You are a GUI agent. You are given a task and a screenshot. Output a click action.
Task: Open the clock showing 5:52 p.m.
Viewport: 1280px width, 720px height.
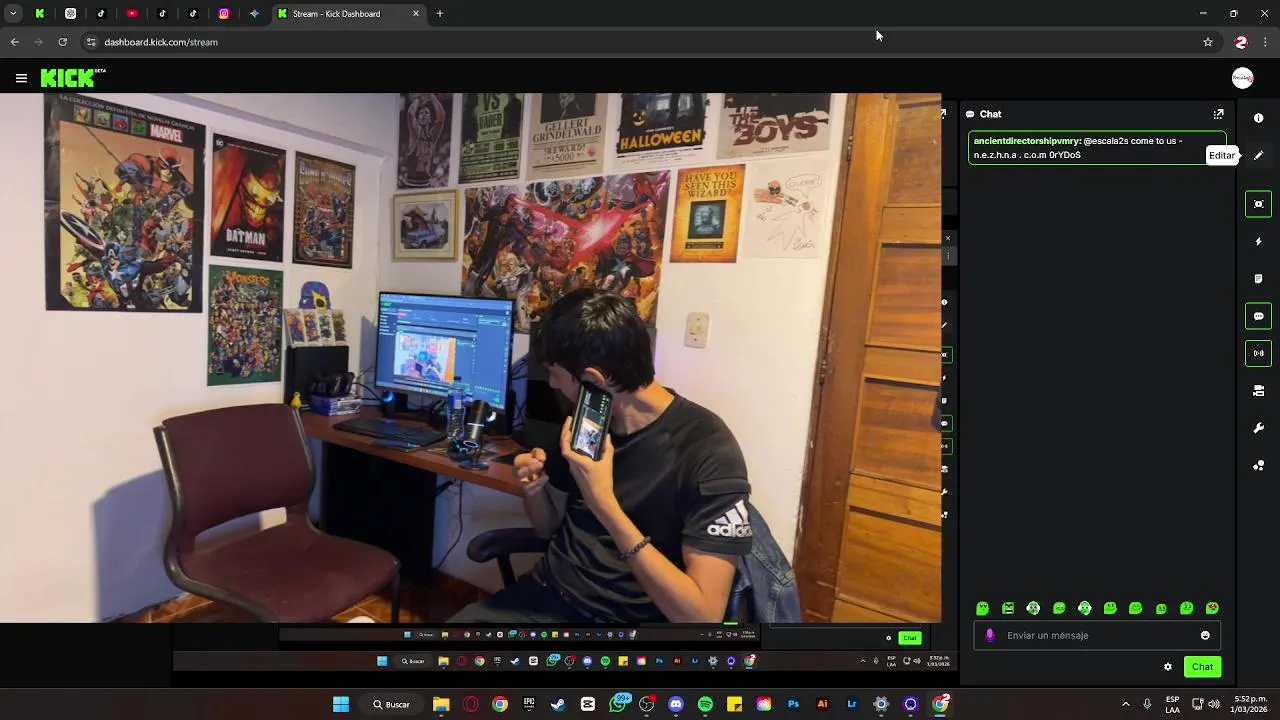click(1250, 704)
